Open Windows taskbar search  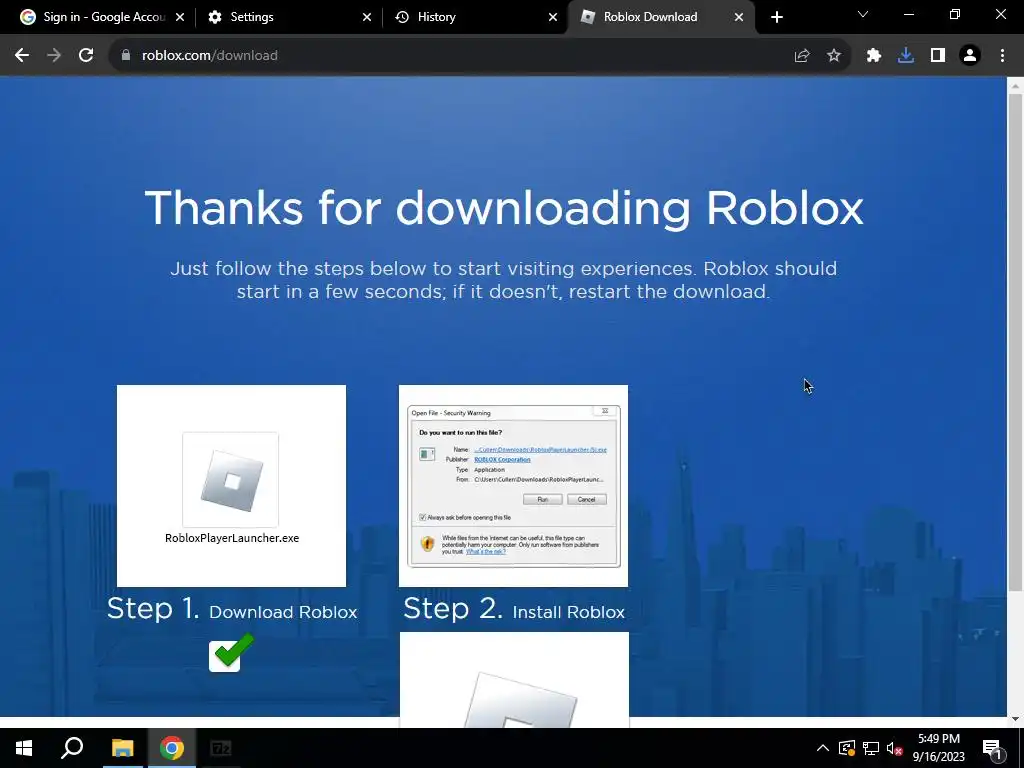[x=72, y=748]
